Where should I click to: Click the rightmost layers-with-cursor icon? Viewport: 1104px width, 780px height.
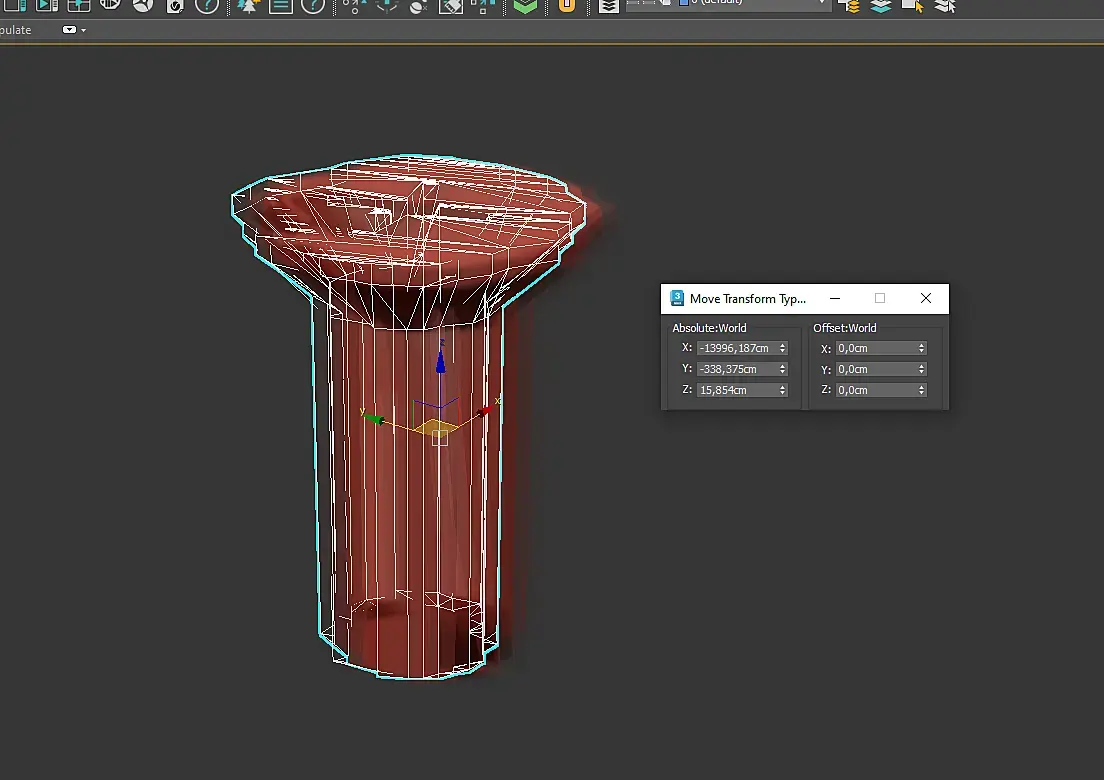click(944, 6)
